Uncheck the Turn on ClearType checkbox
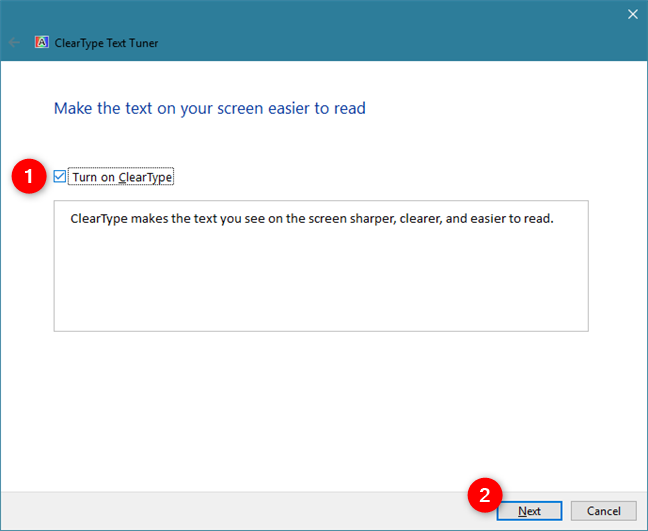Image resolution: width=648 pixels, height=531 pixels. pos(60,176)
